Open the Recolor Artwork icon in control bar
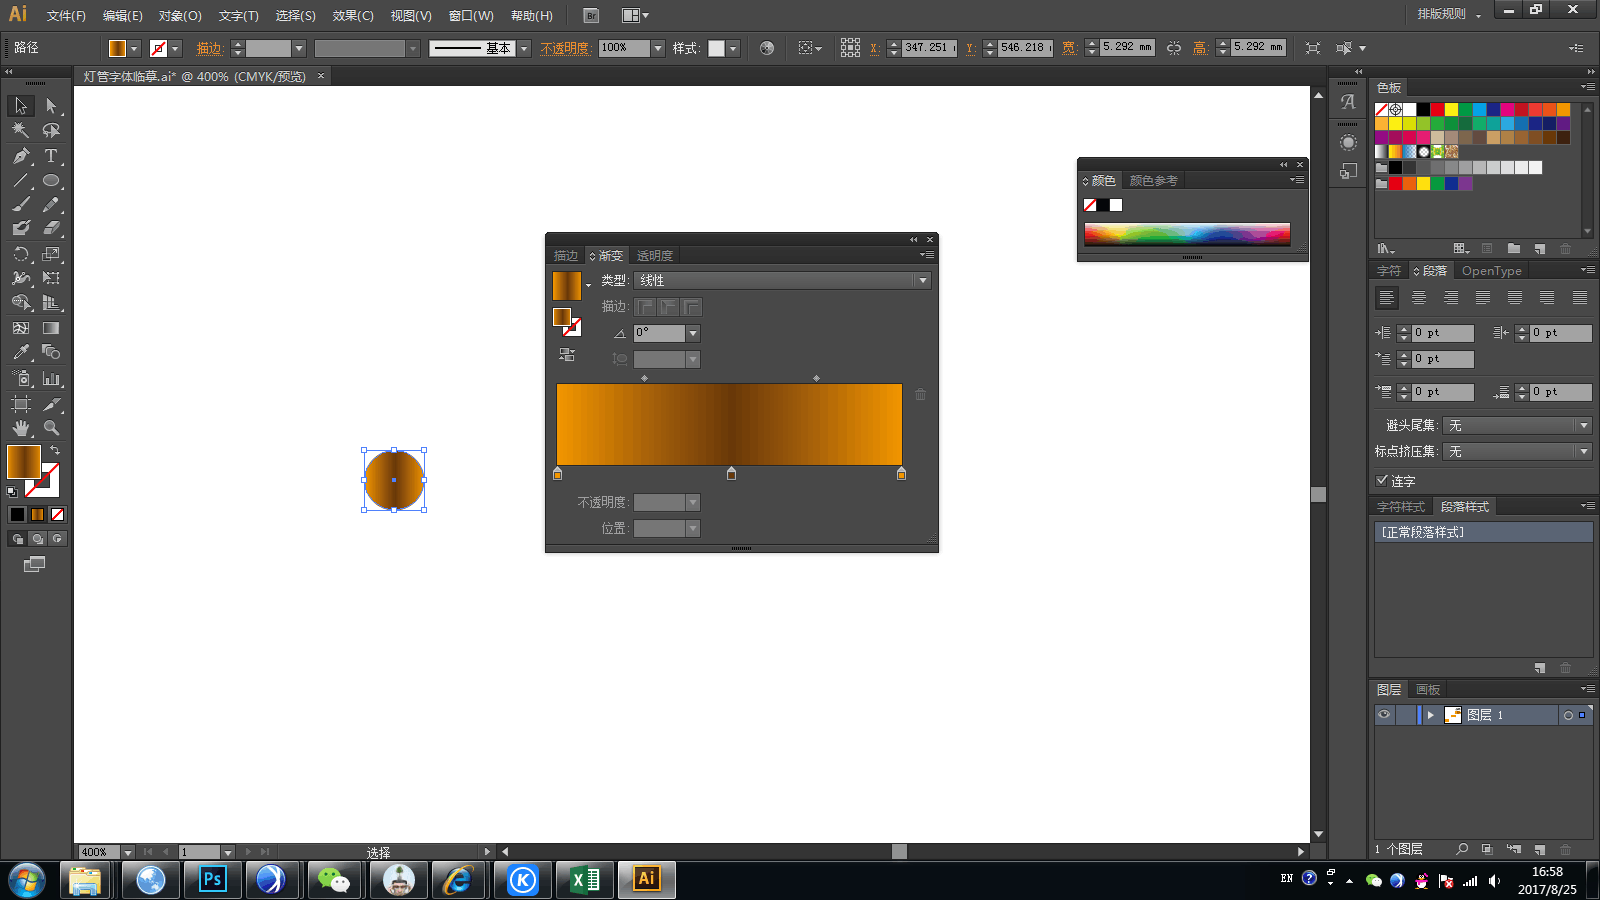1600x900 pixels. click(767, 48)
